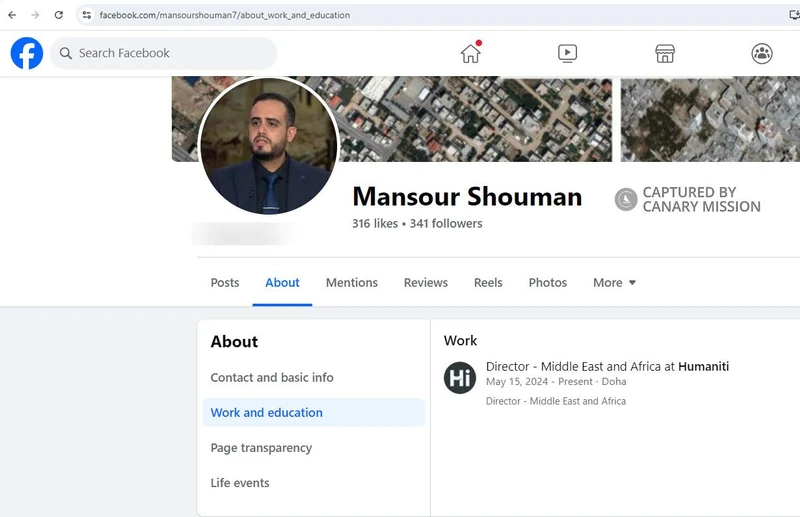Image resolution: width=800 pixels, height=517 pixels.
Task: Click the Humaniti company logo icon
Action: tap(460, 378)
